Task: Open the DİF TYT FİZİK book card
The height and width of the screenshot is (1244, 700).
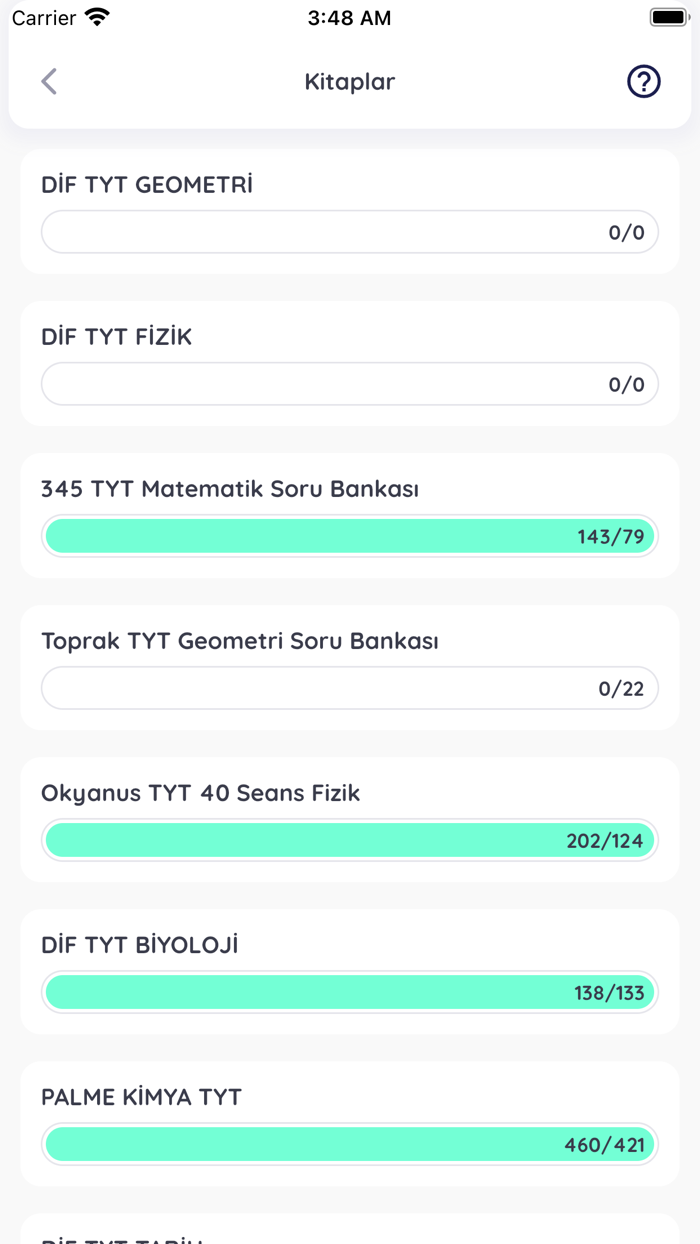Action: pyautogui.click(x=349, y=363)
